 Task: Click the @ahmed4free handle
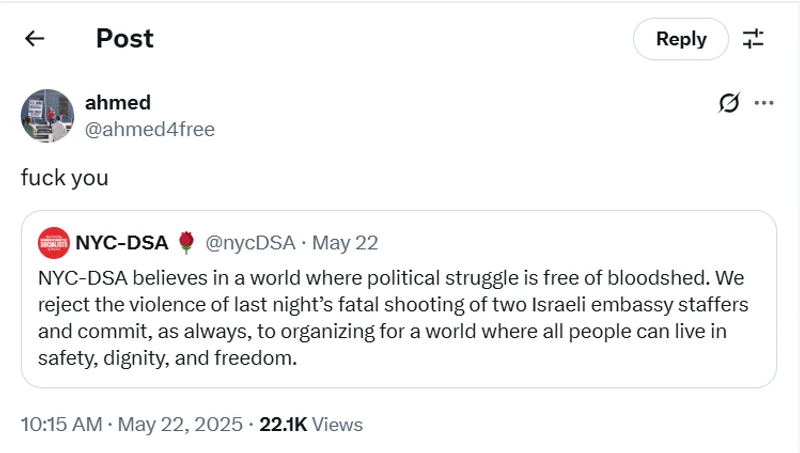click(149, 130)
